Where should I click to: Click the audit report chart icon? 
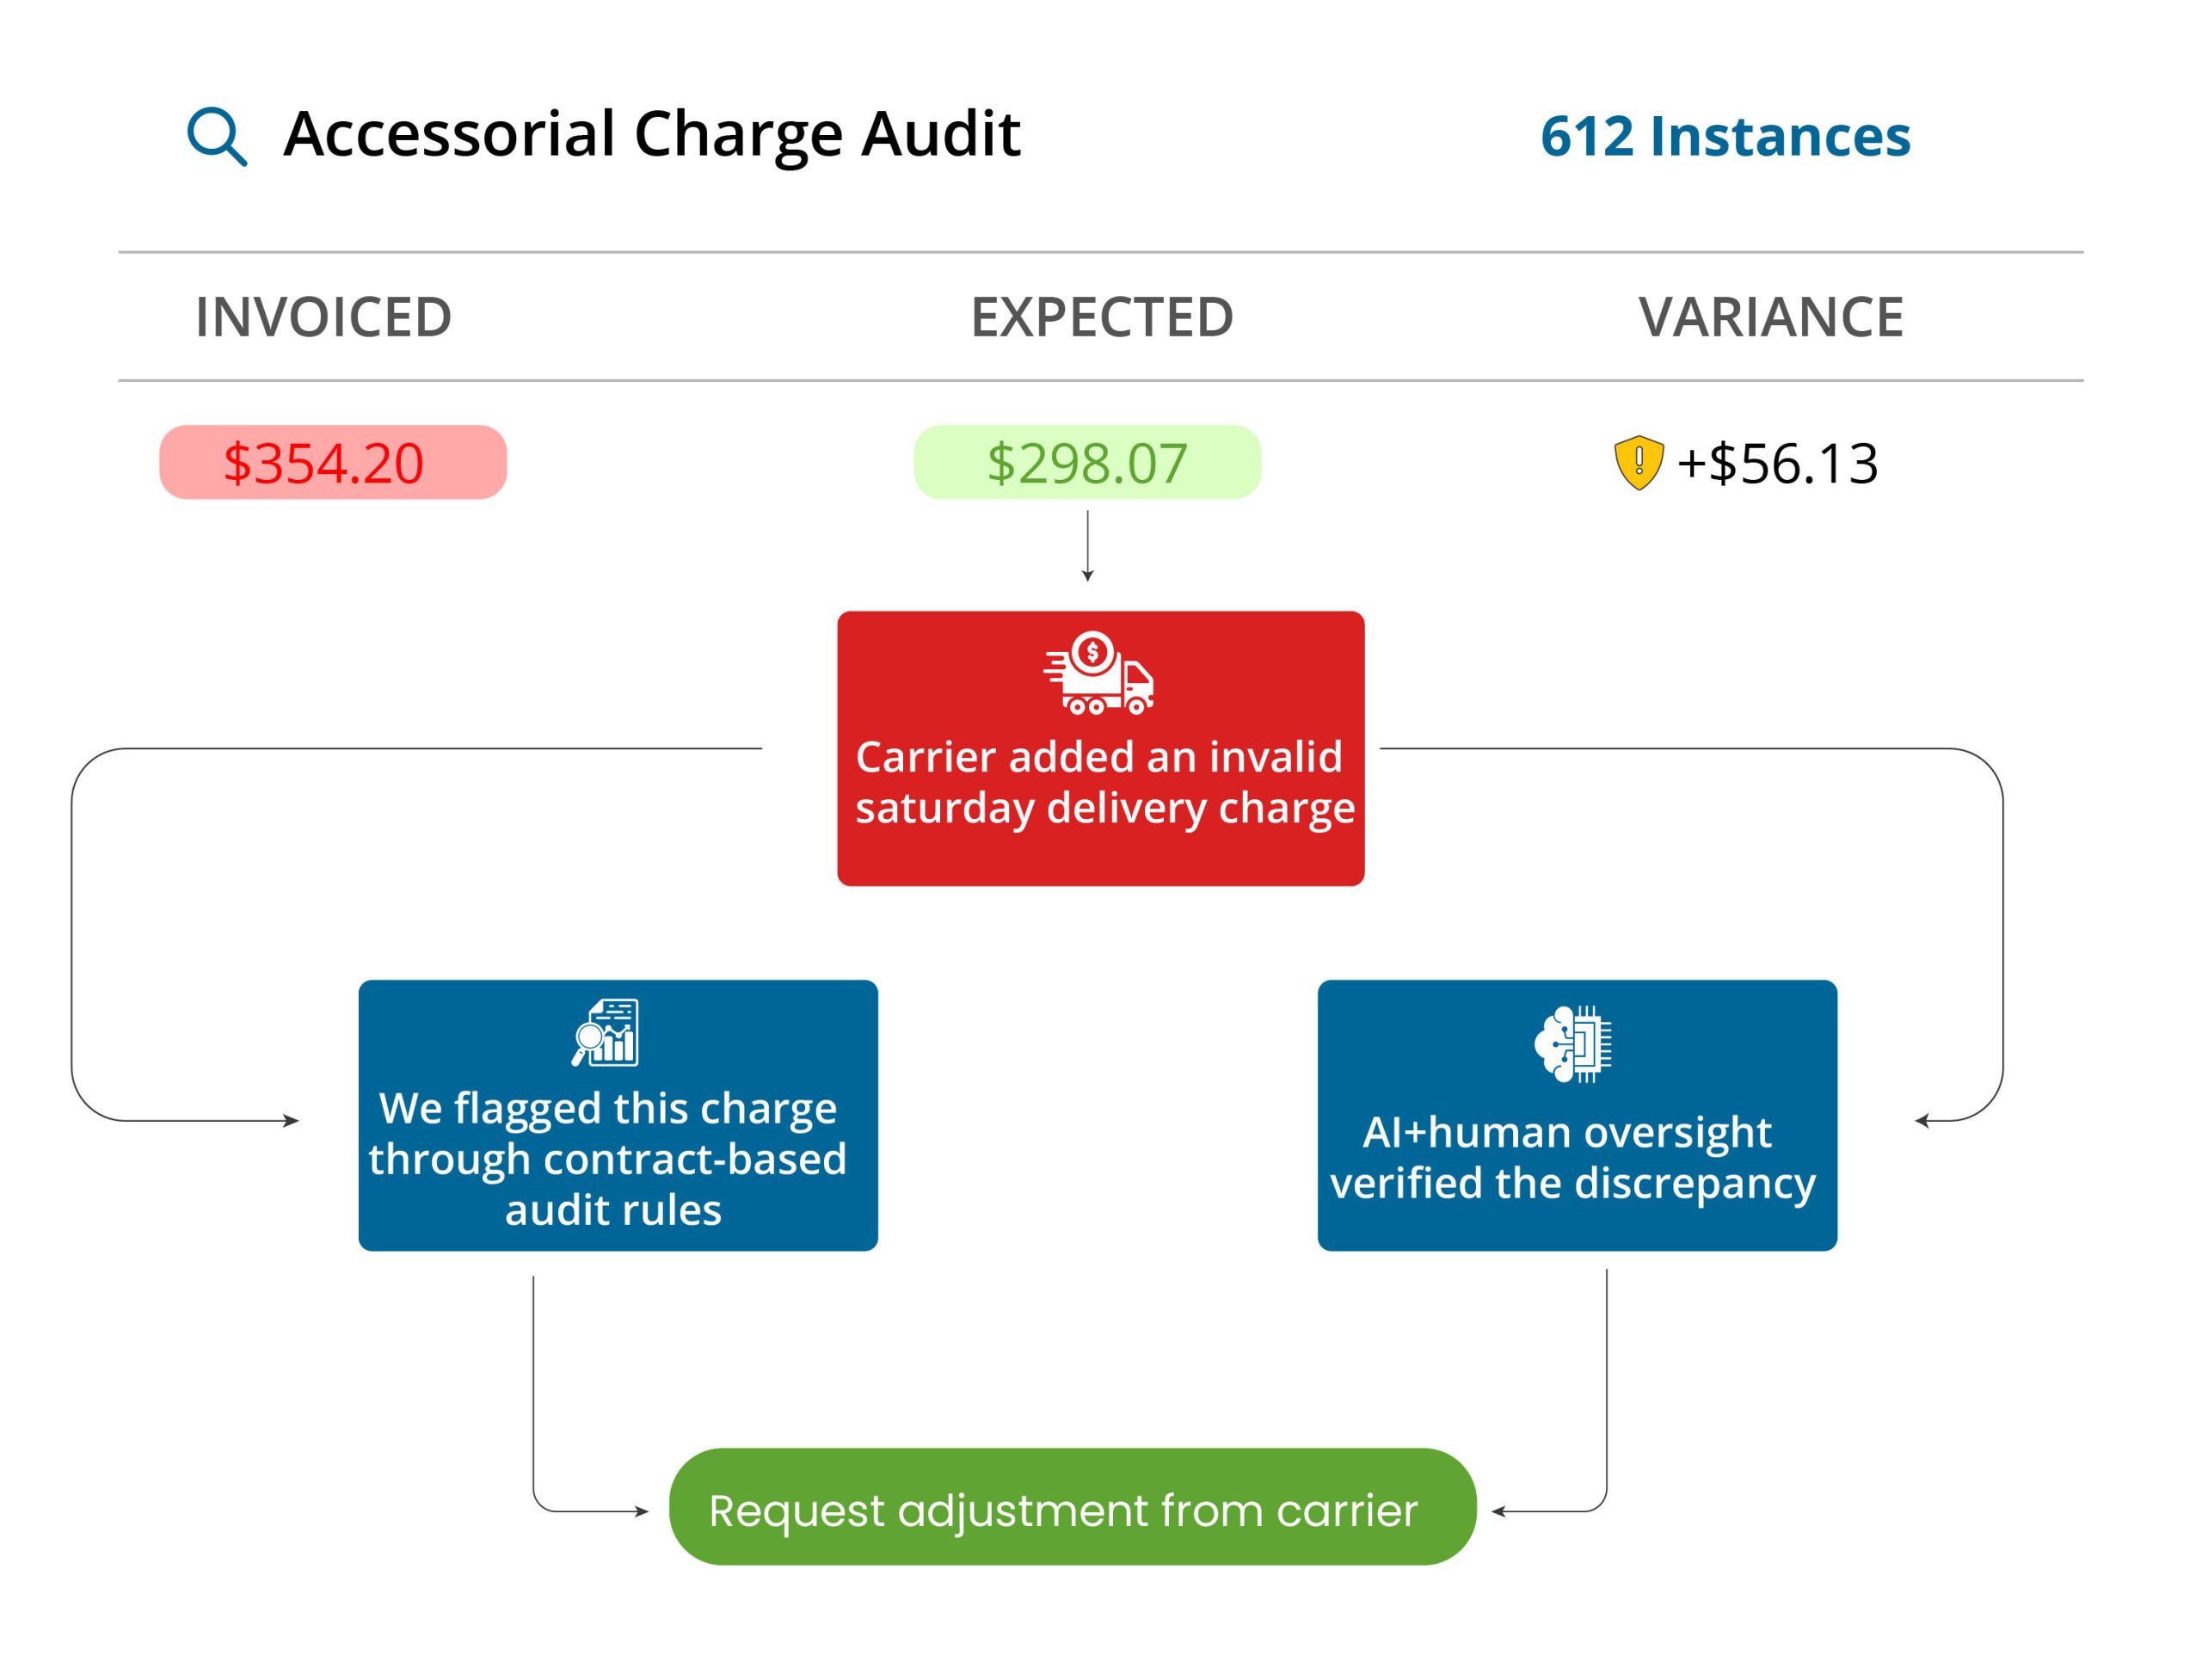(606, 1033)
